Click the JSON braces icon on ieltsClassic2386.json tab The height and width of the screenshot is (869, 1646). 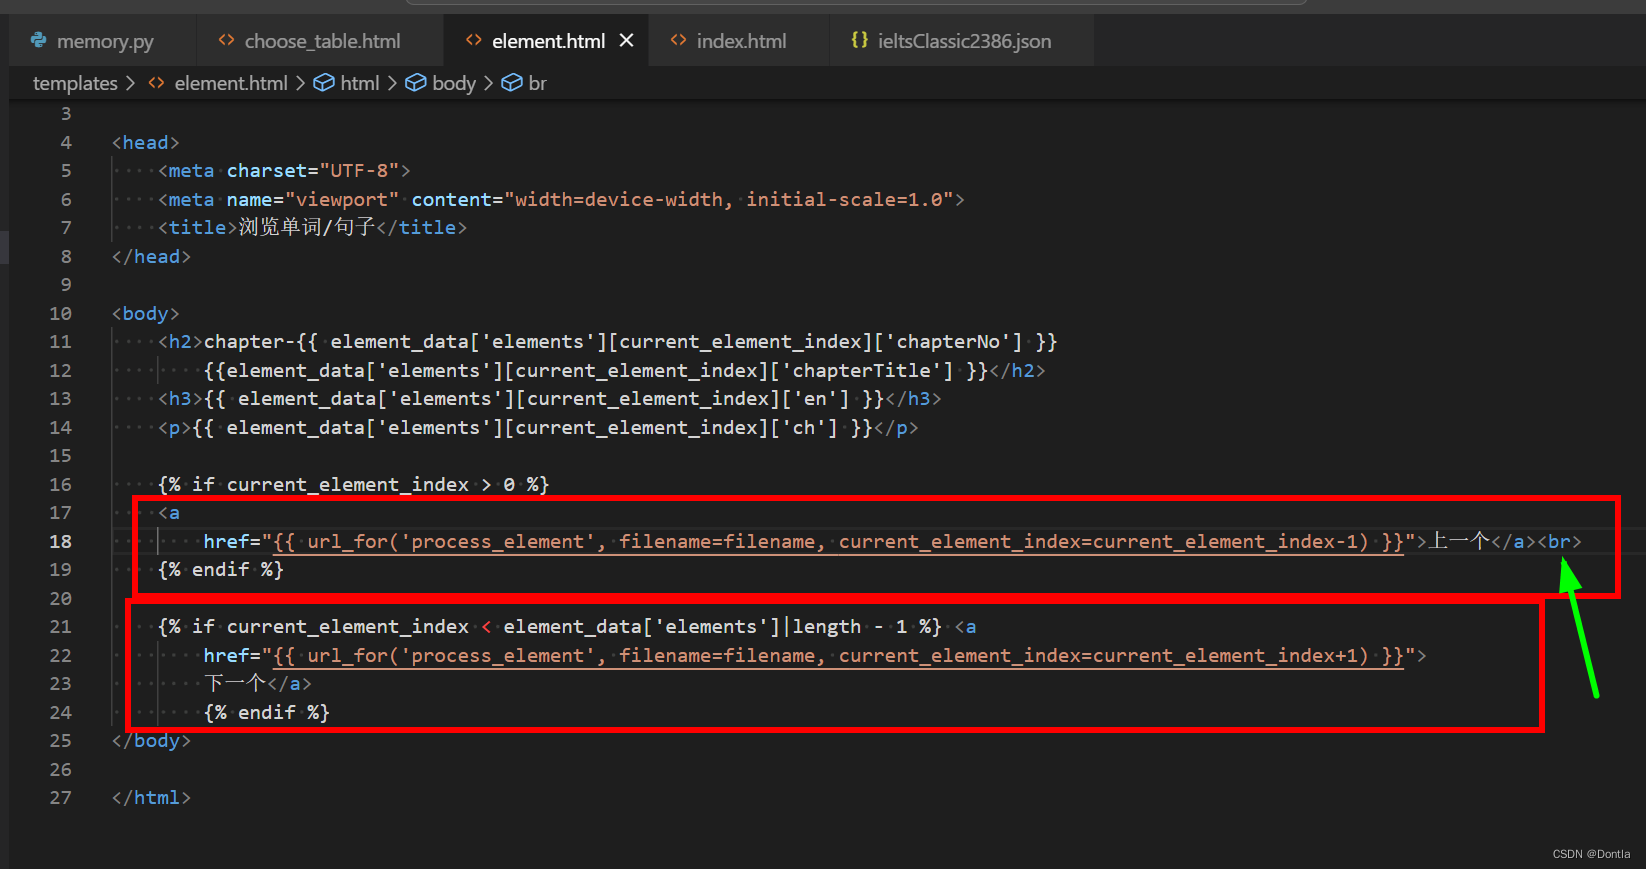coord(859,40)
